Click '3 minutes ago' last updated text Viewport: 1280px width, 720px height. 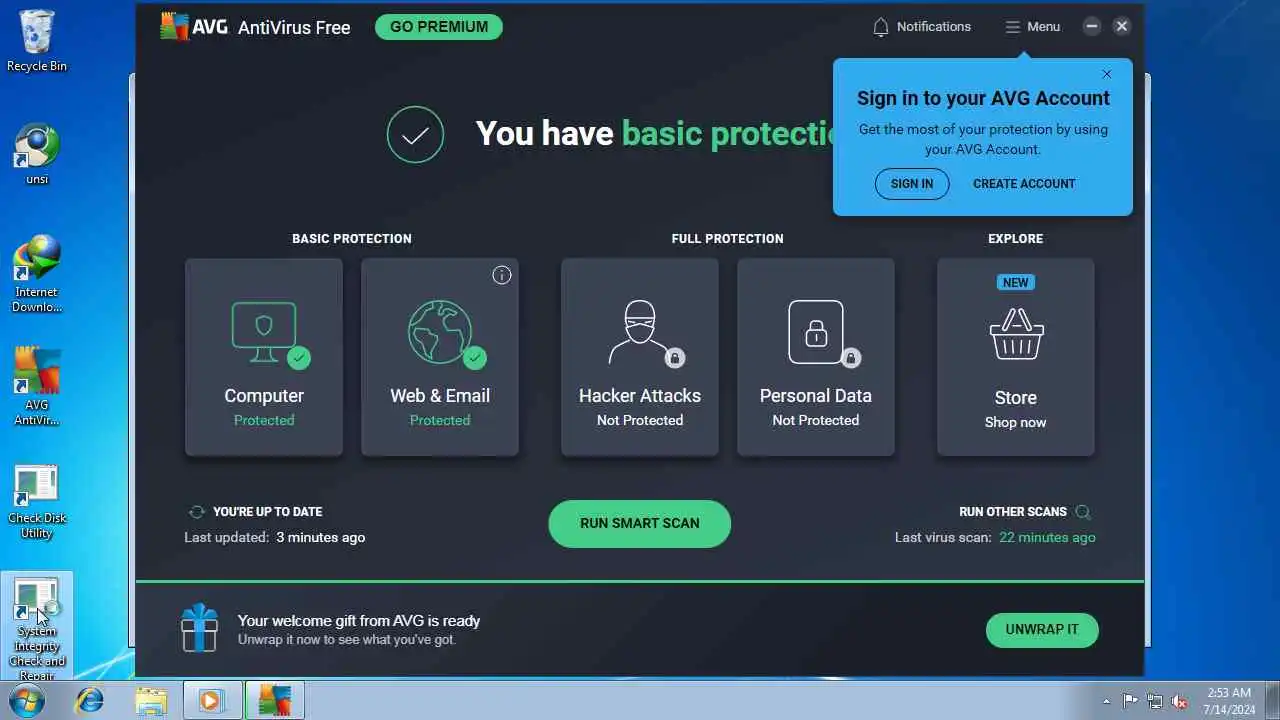(x=321, y=538)
